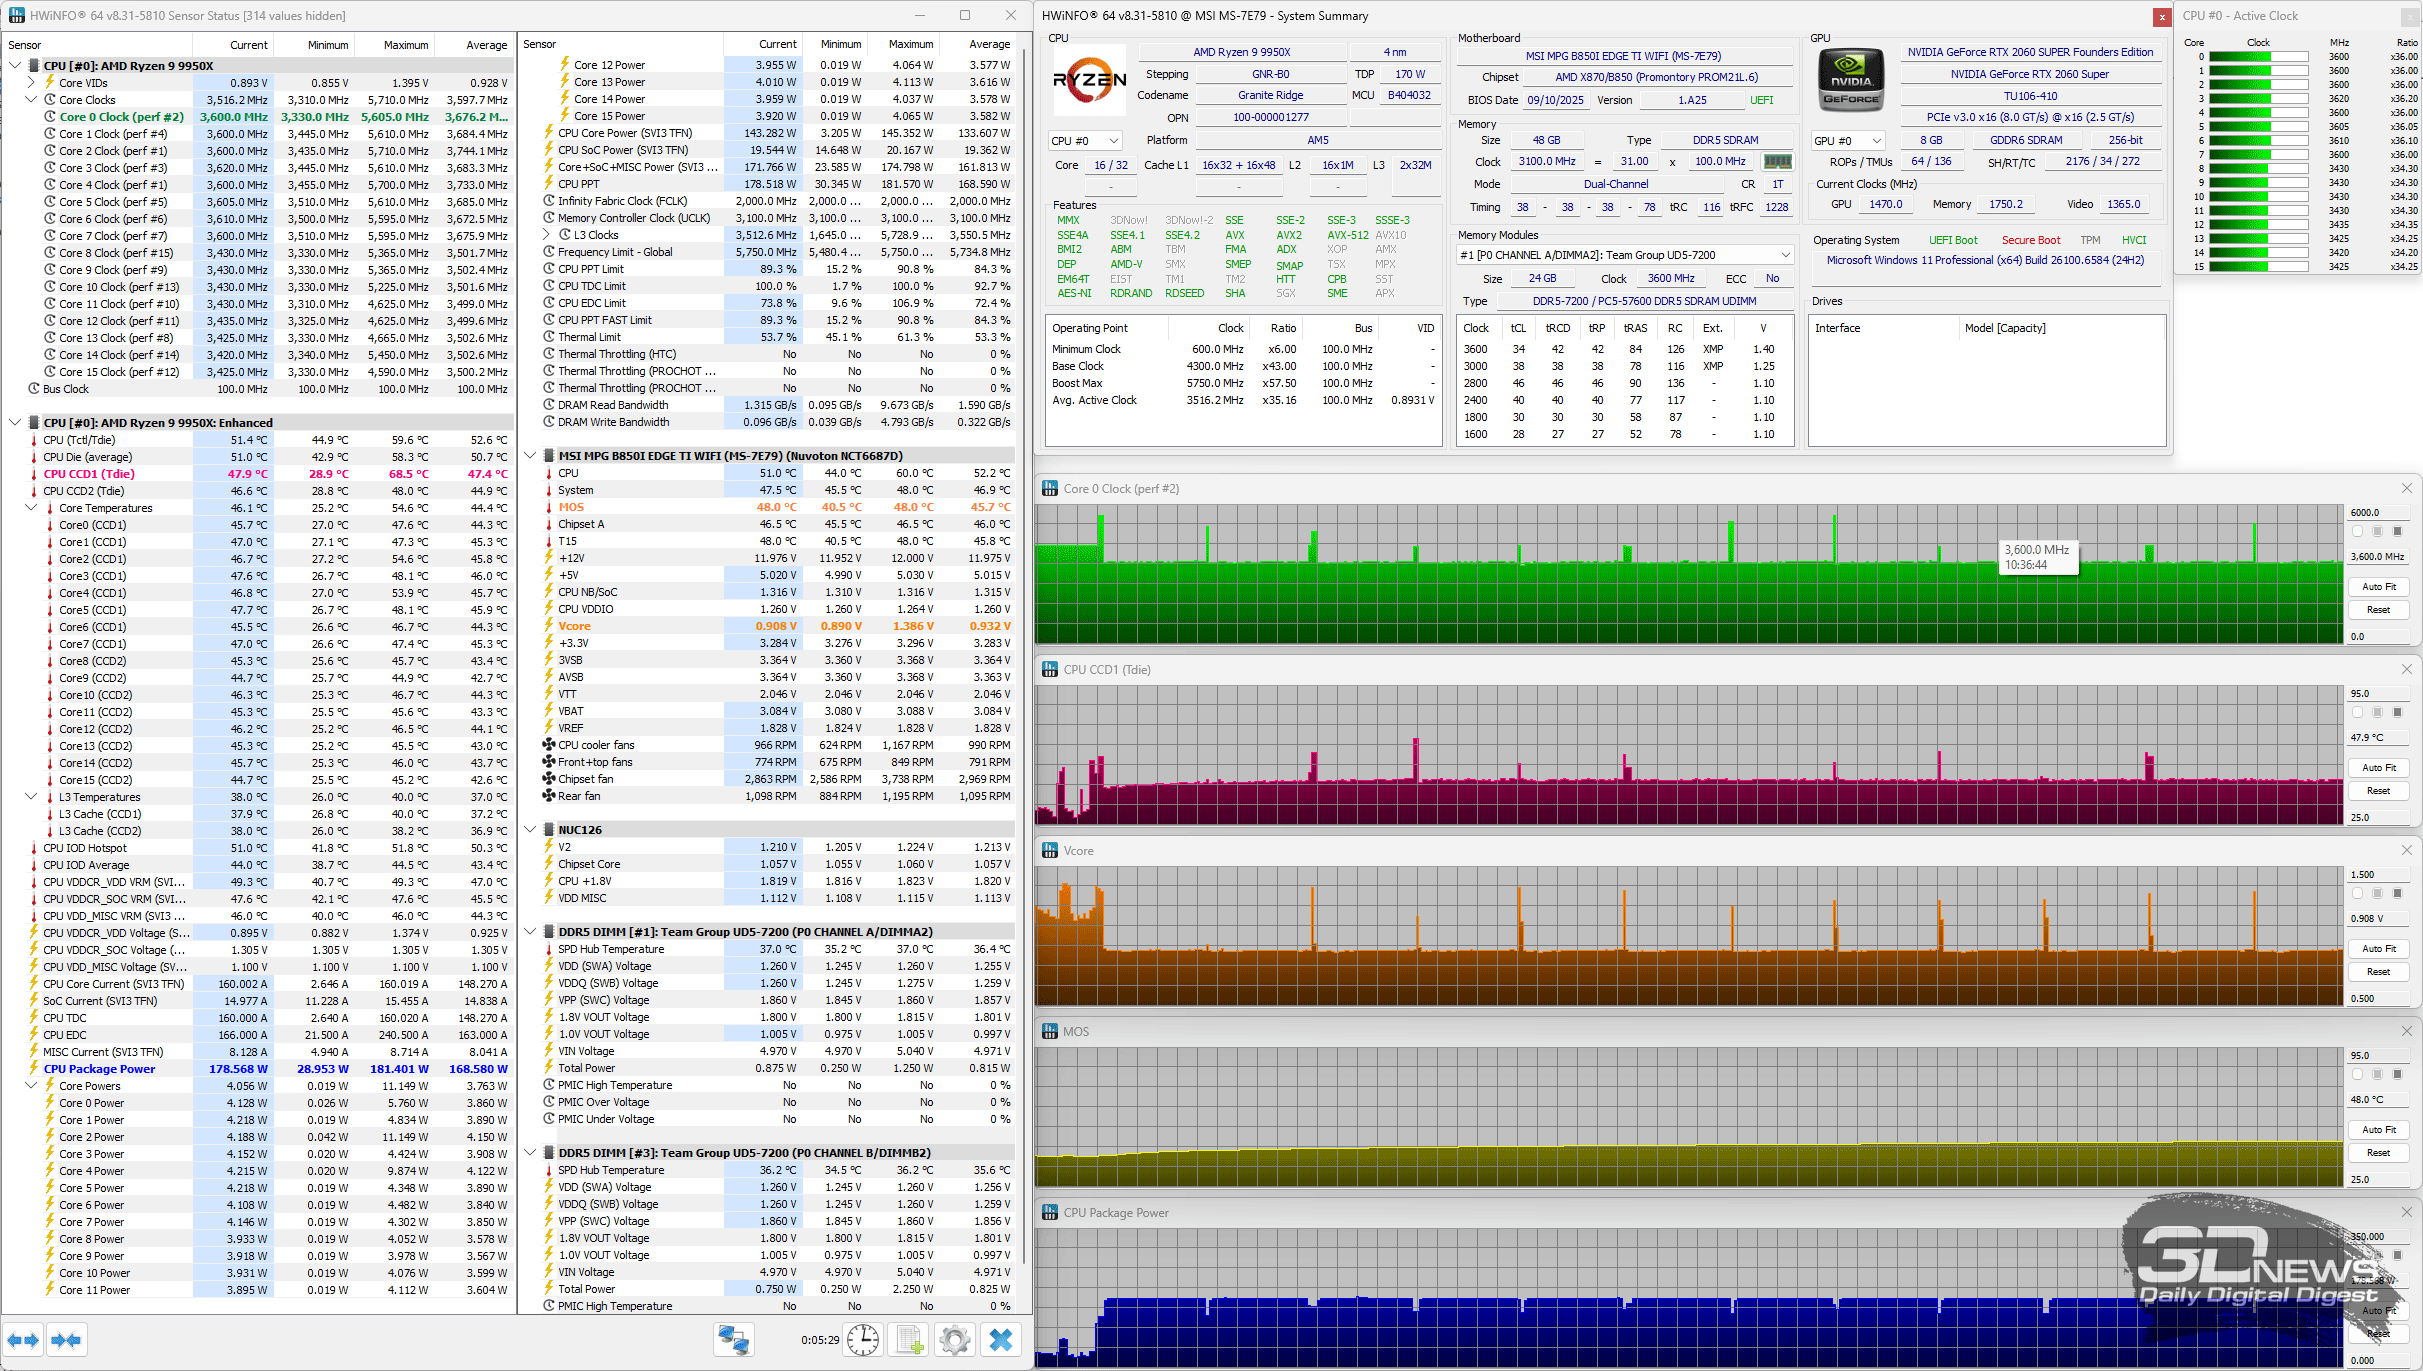
Task: Click the collapse columns arrows icon
Action: (x=66, y=1340)
